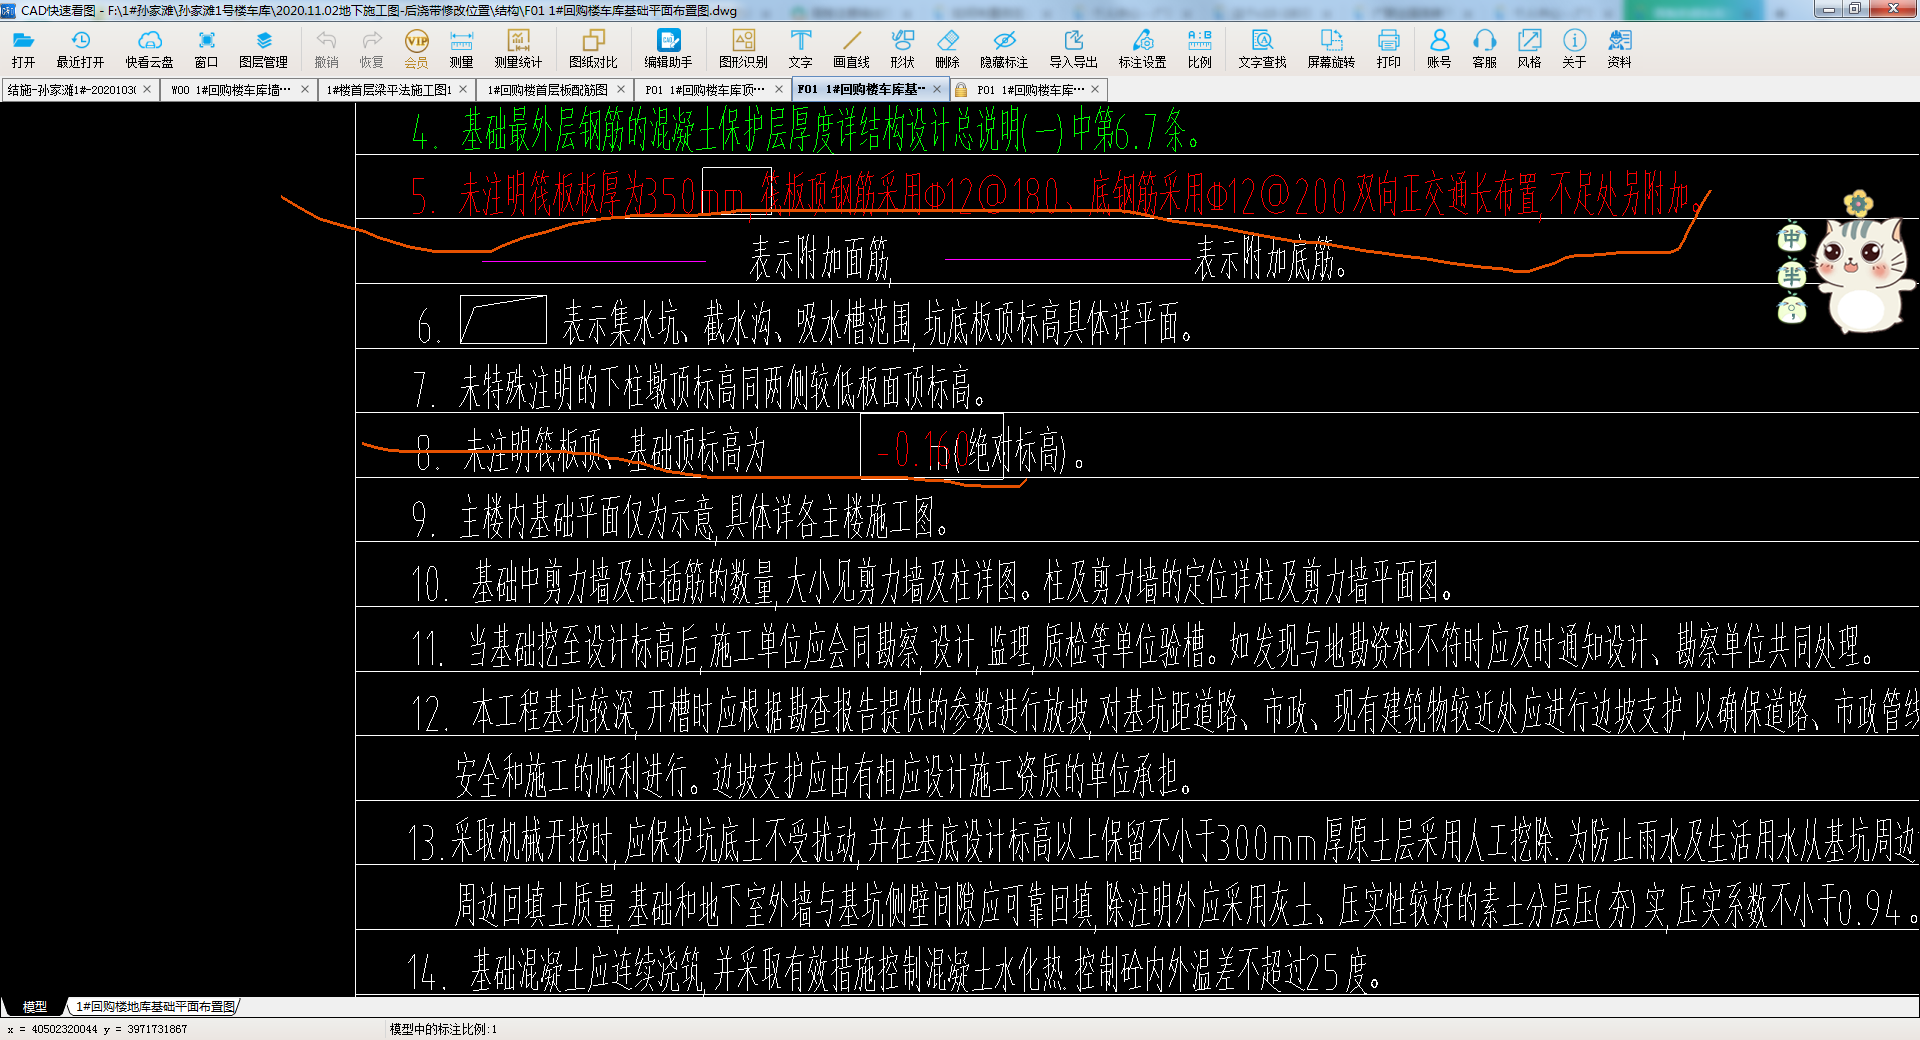The width and height of the screenshot is (1920, 1040).
Task: Open the 资料 resources
Action: (x=1619, y=48)
